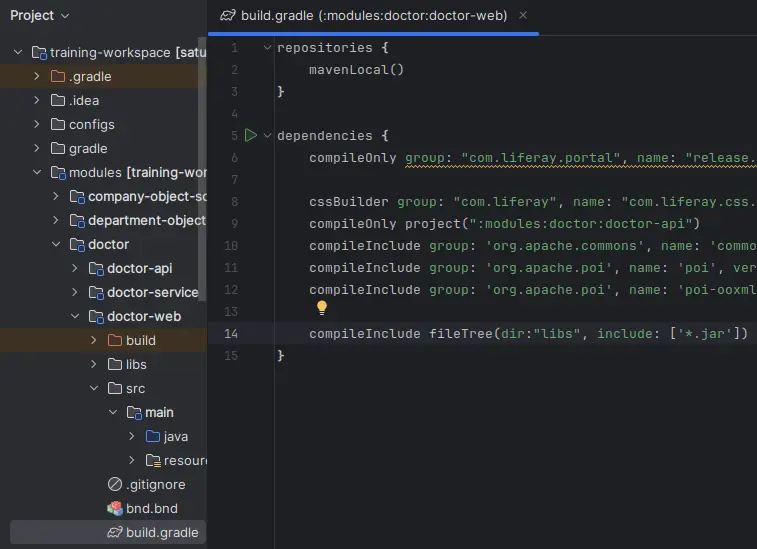The width and height of the screenshot is (757, 549).
Task: Expand the doctor-api module
Action: pos(74,268)
